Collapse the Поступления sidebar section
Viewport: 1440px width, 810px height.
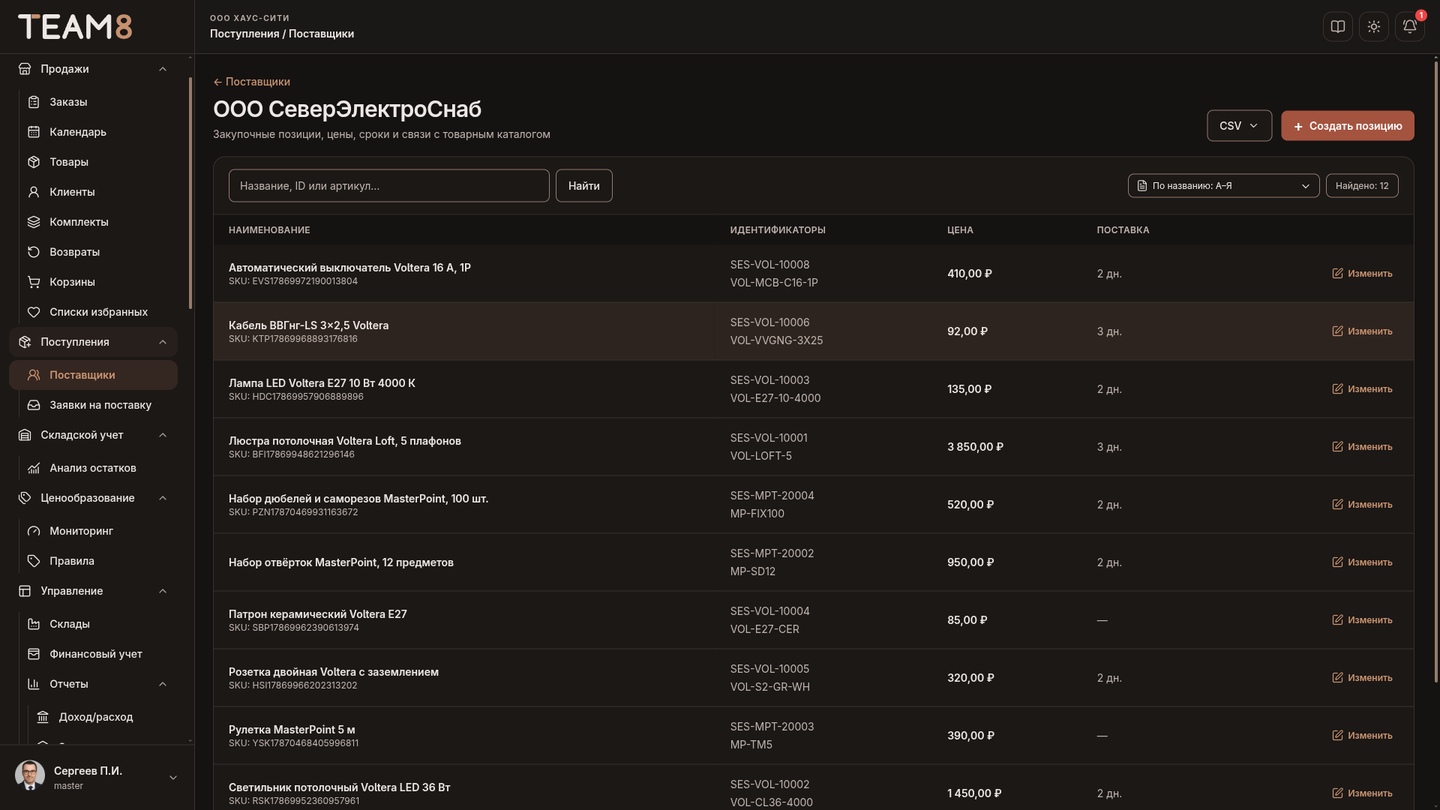click(x=163, y=342)
